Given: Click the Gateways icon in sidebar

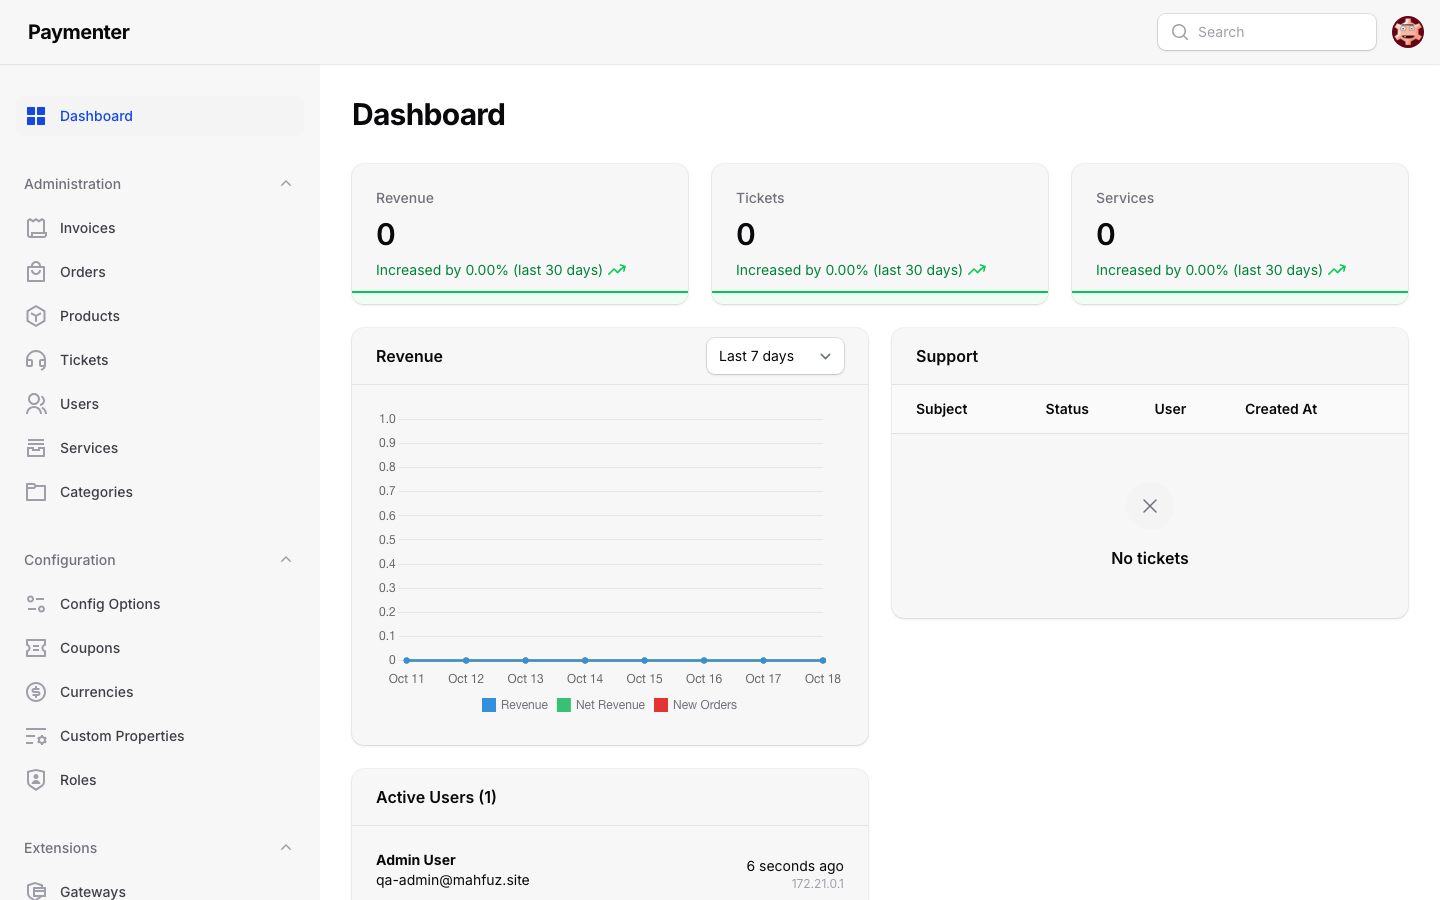Looking at the screenshot, I should 36,891.
